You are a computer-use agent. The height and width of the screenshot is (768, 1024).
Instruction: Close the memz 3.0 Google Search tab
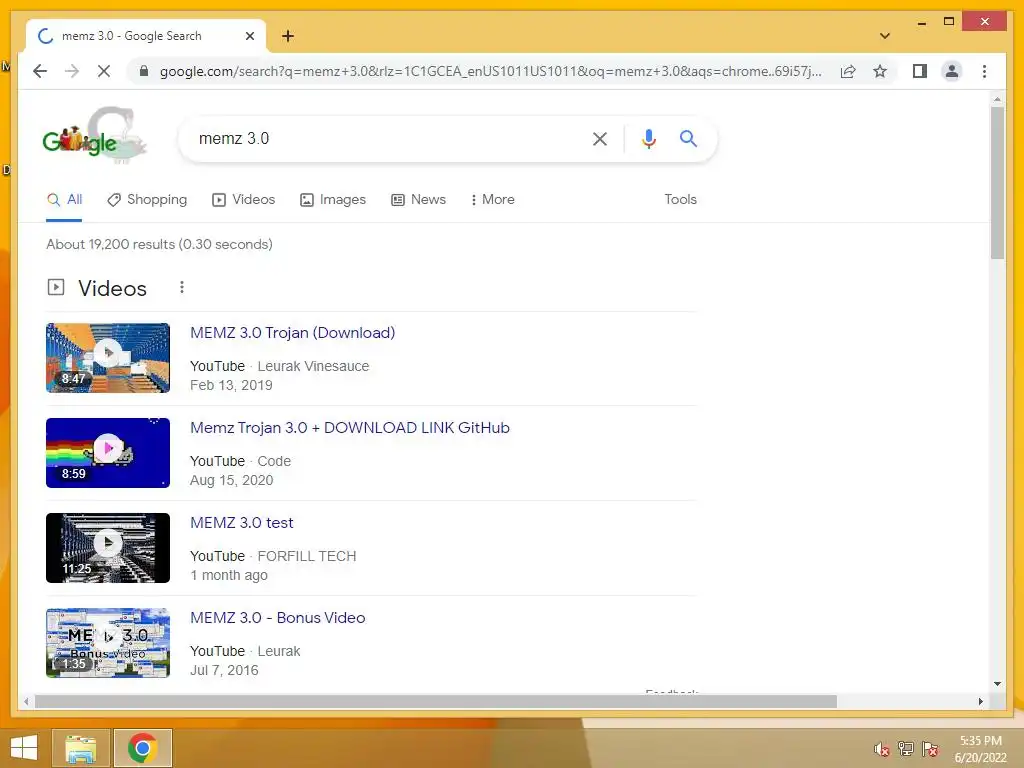click(249, 36)
